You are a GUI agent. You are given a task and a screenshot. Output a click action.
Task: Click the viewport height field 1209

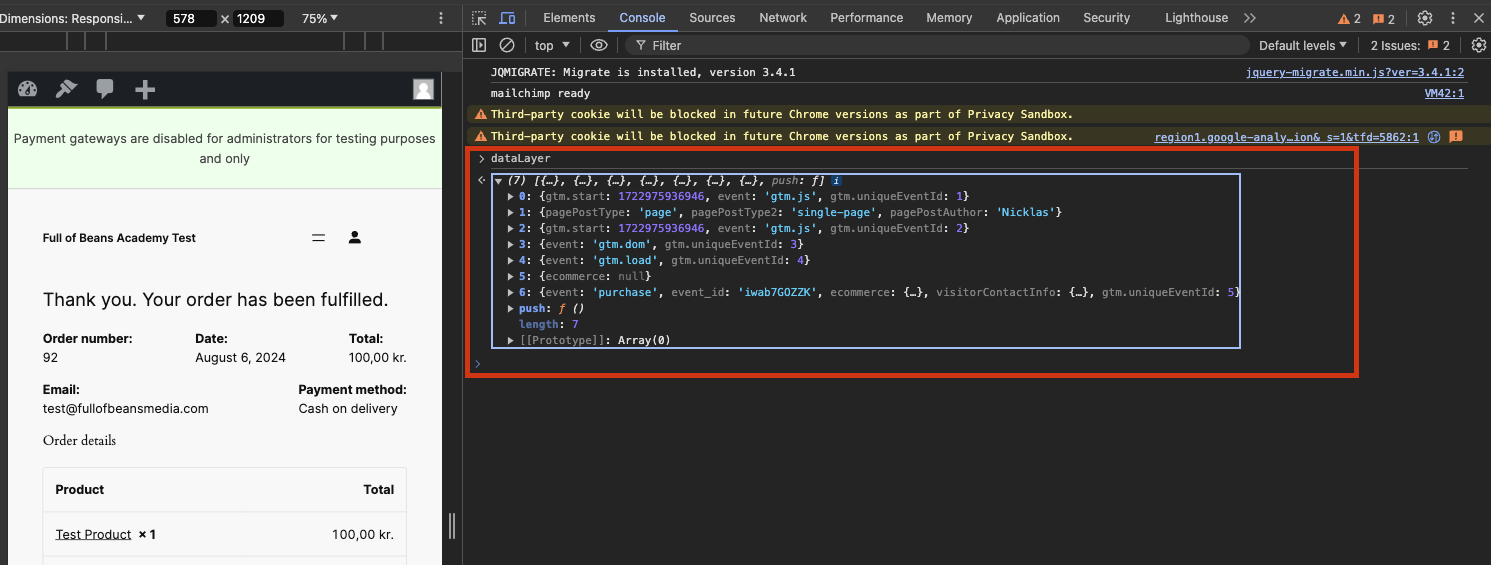pos(258,18)
